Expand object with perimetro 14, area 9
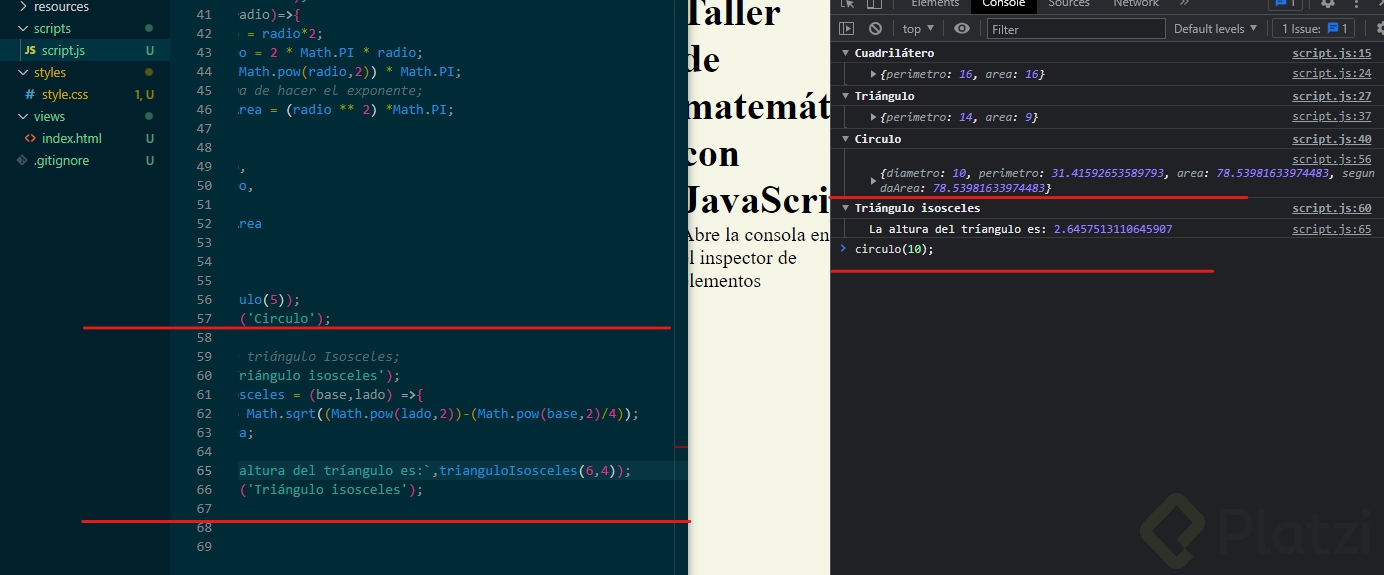This screenshot has height=575, width=1384. pyautogui.click(x=874, y=117)
